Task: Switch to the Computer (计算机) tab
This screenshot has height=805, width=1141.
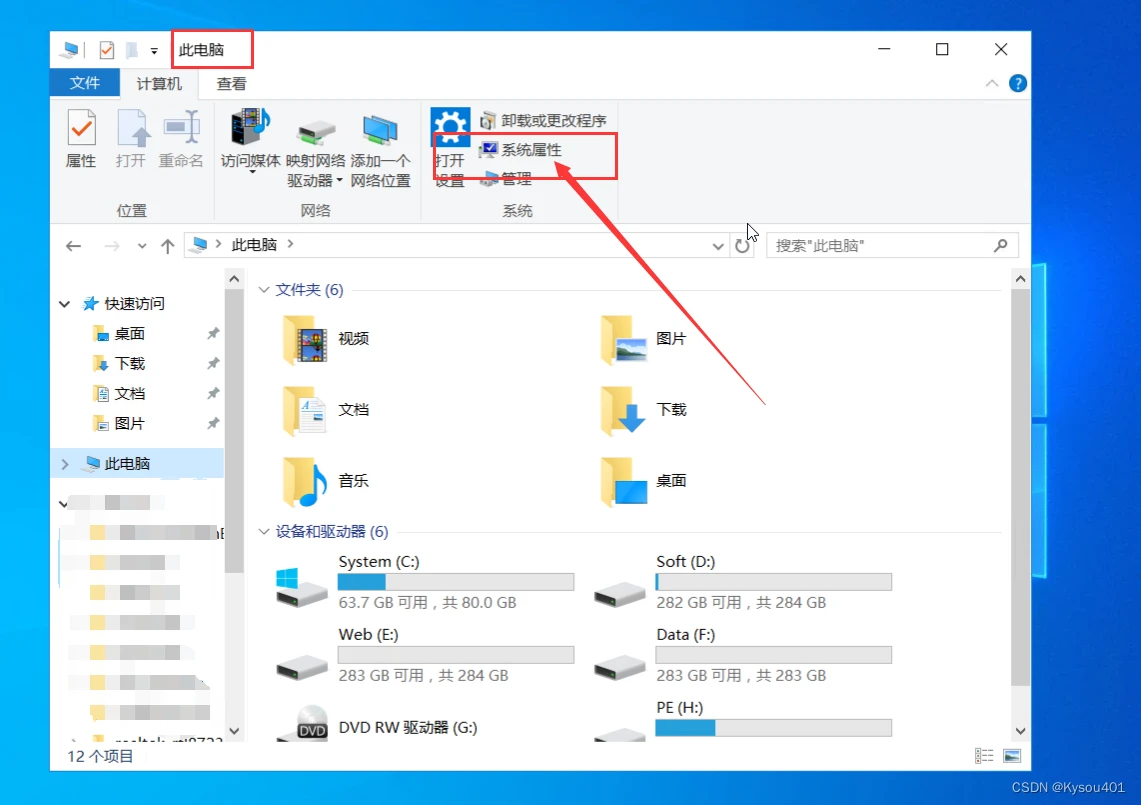Action: (x=159, y=83)
